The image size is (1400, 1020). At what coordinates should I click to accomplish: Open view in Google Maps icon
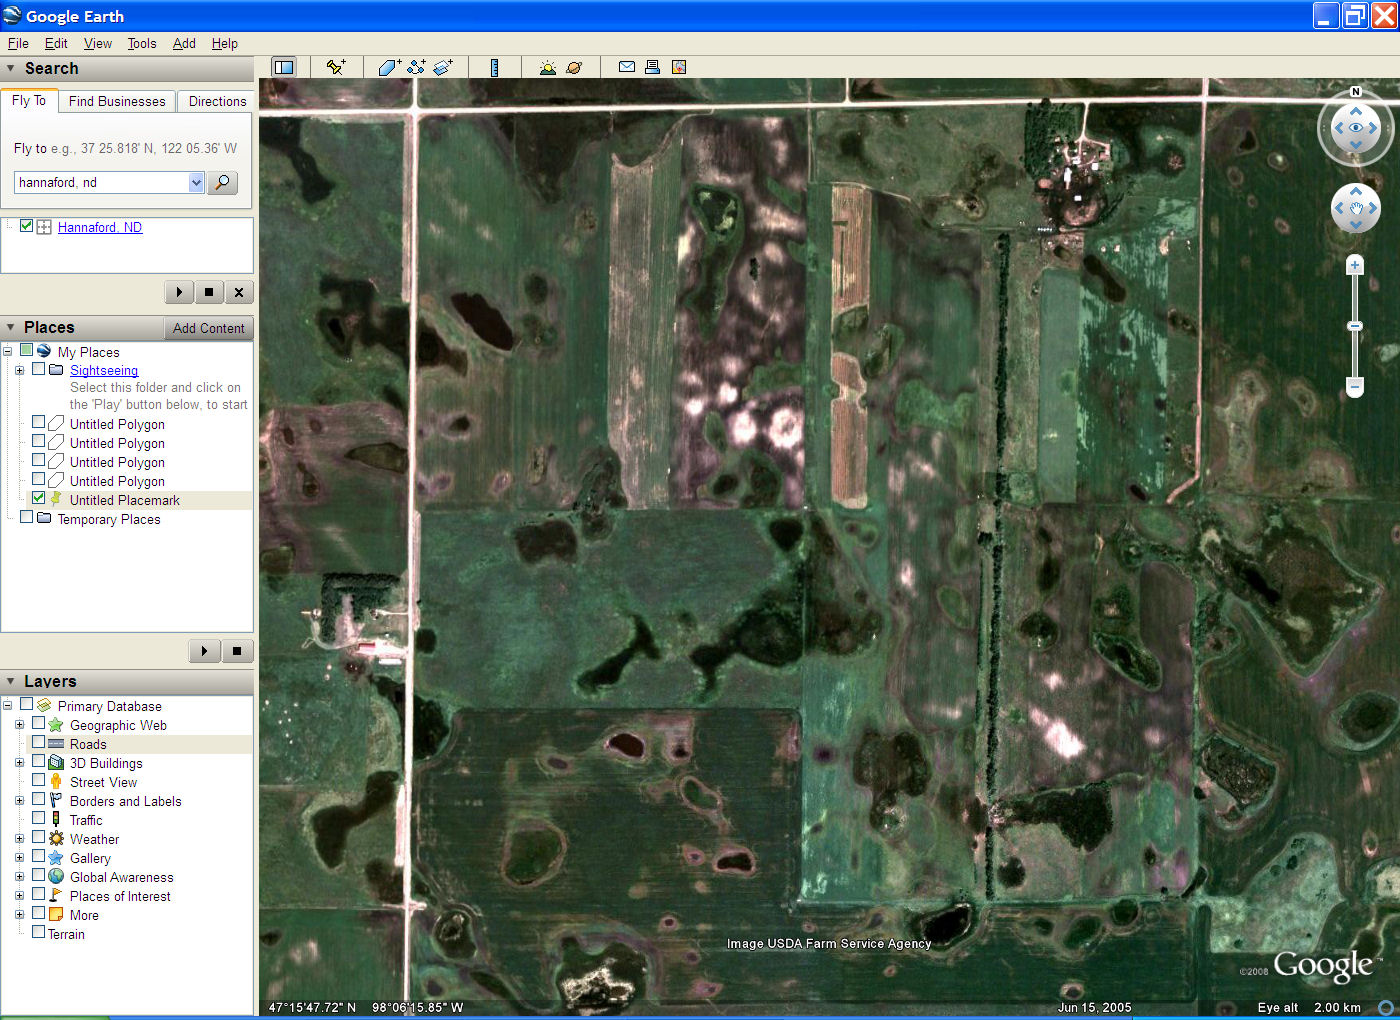[679, 67]
